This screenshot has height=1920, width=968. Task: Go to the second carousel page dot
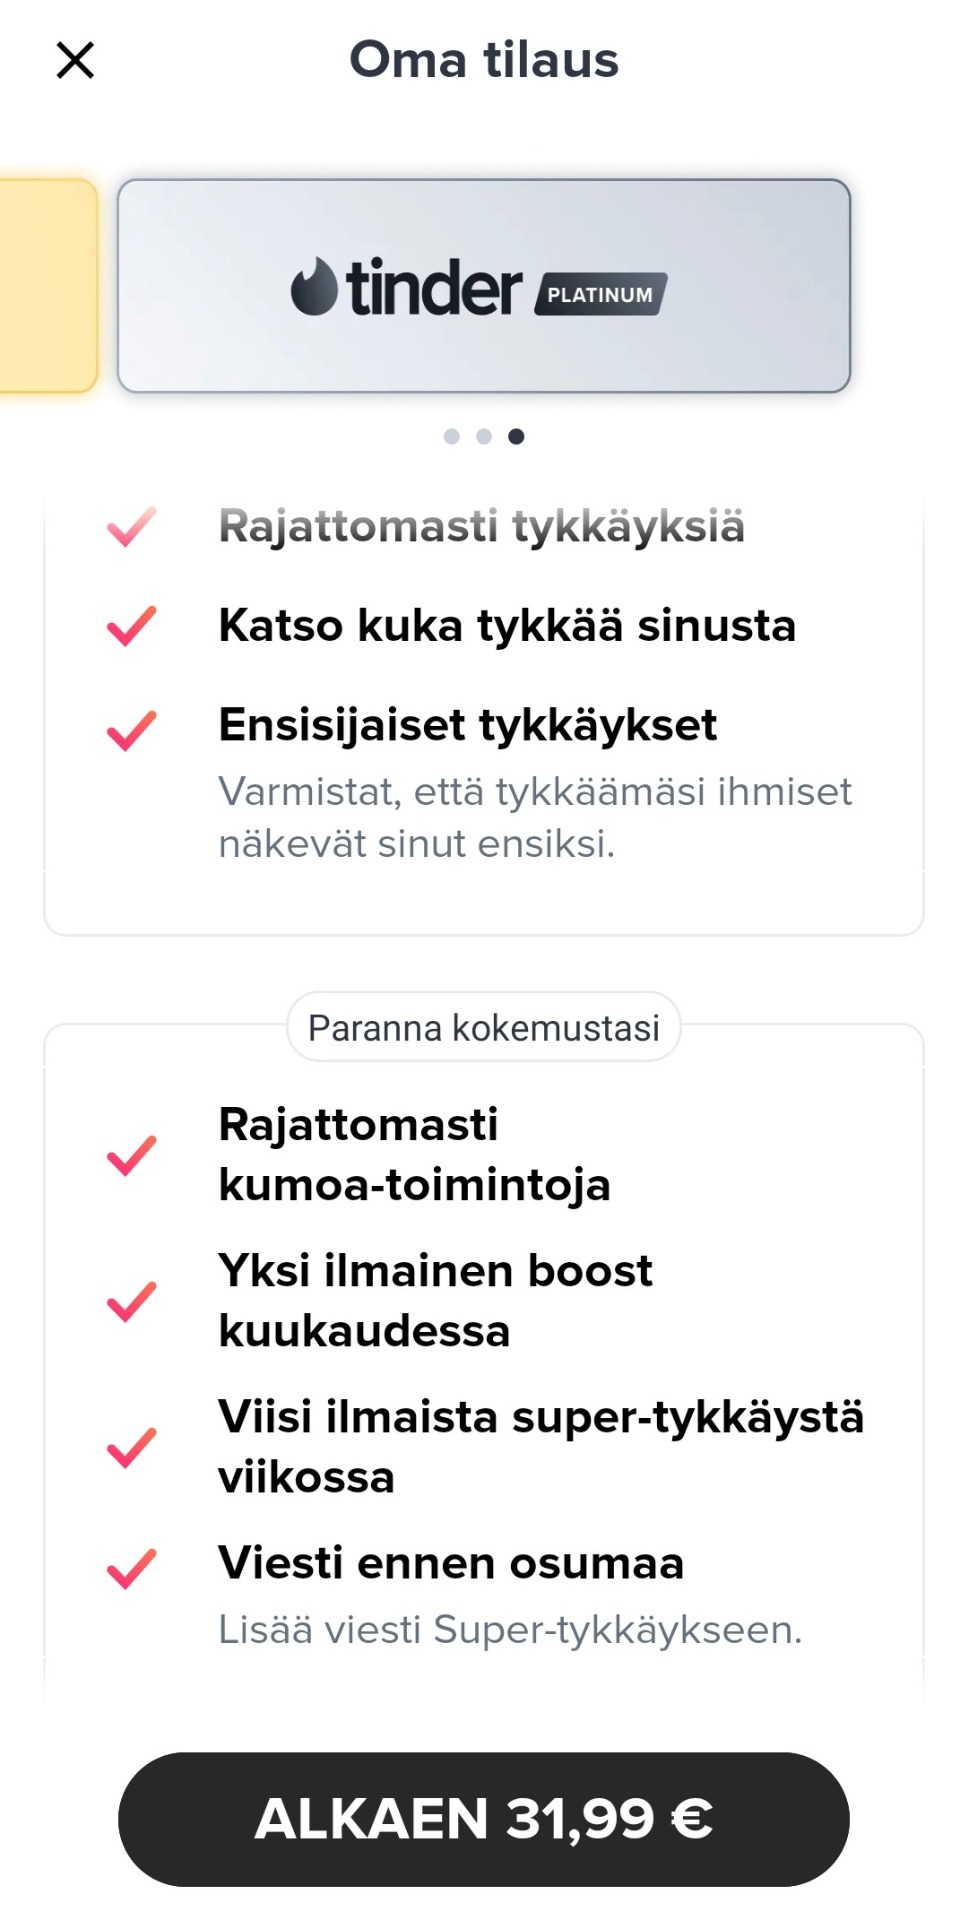(484, 436)
